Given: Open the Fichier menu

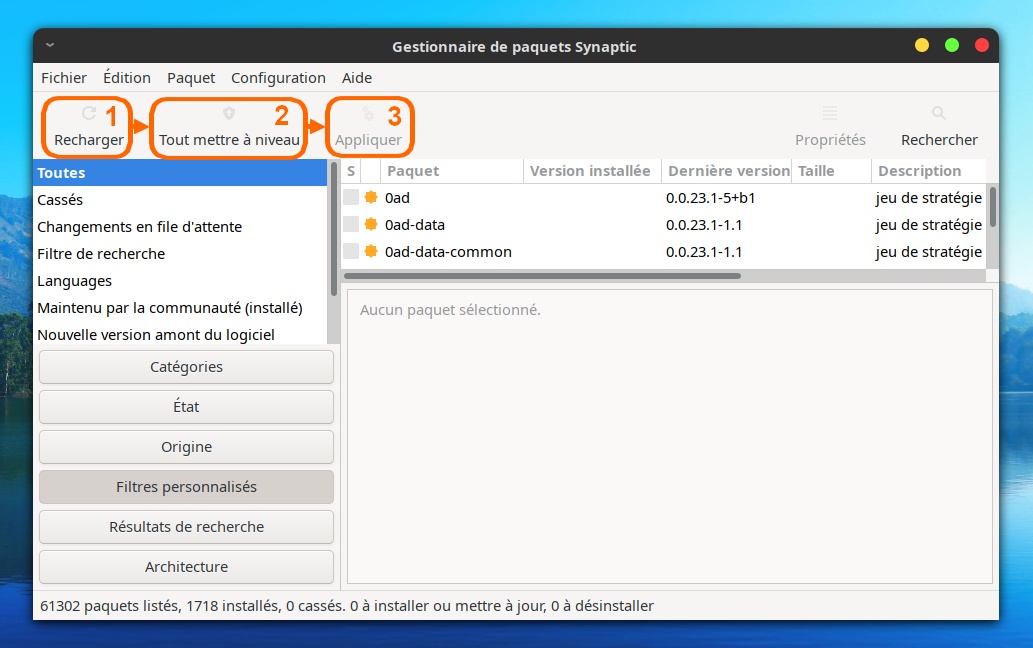Looking at the screenshot, I should (x=64, y=78).
